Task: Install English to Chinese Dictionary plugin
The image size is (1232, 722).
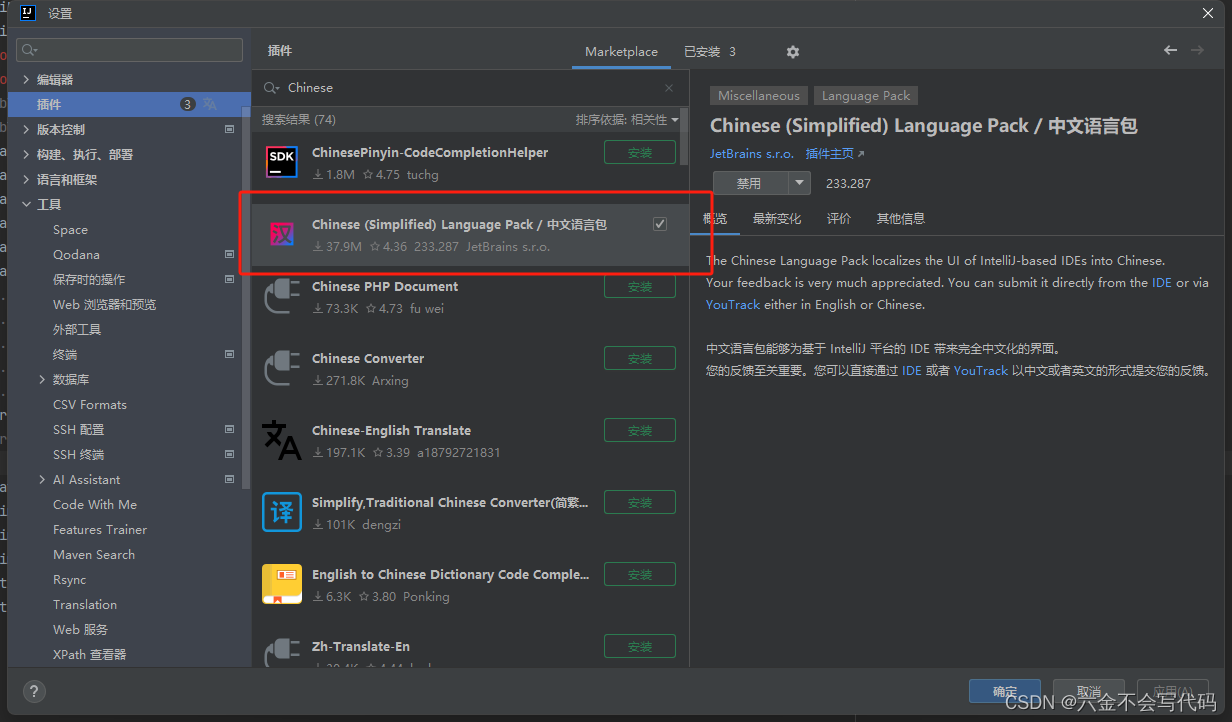Action: tap(640, 574)
